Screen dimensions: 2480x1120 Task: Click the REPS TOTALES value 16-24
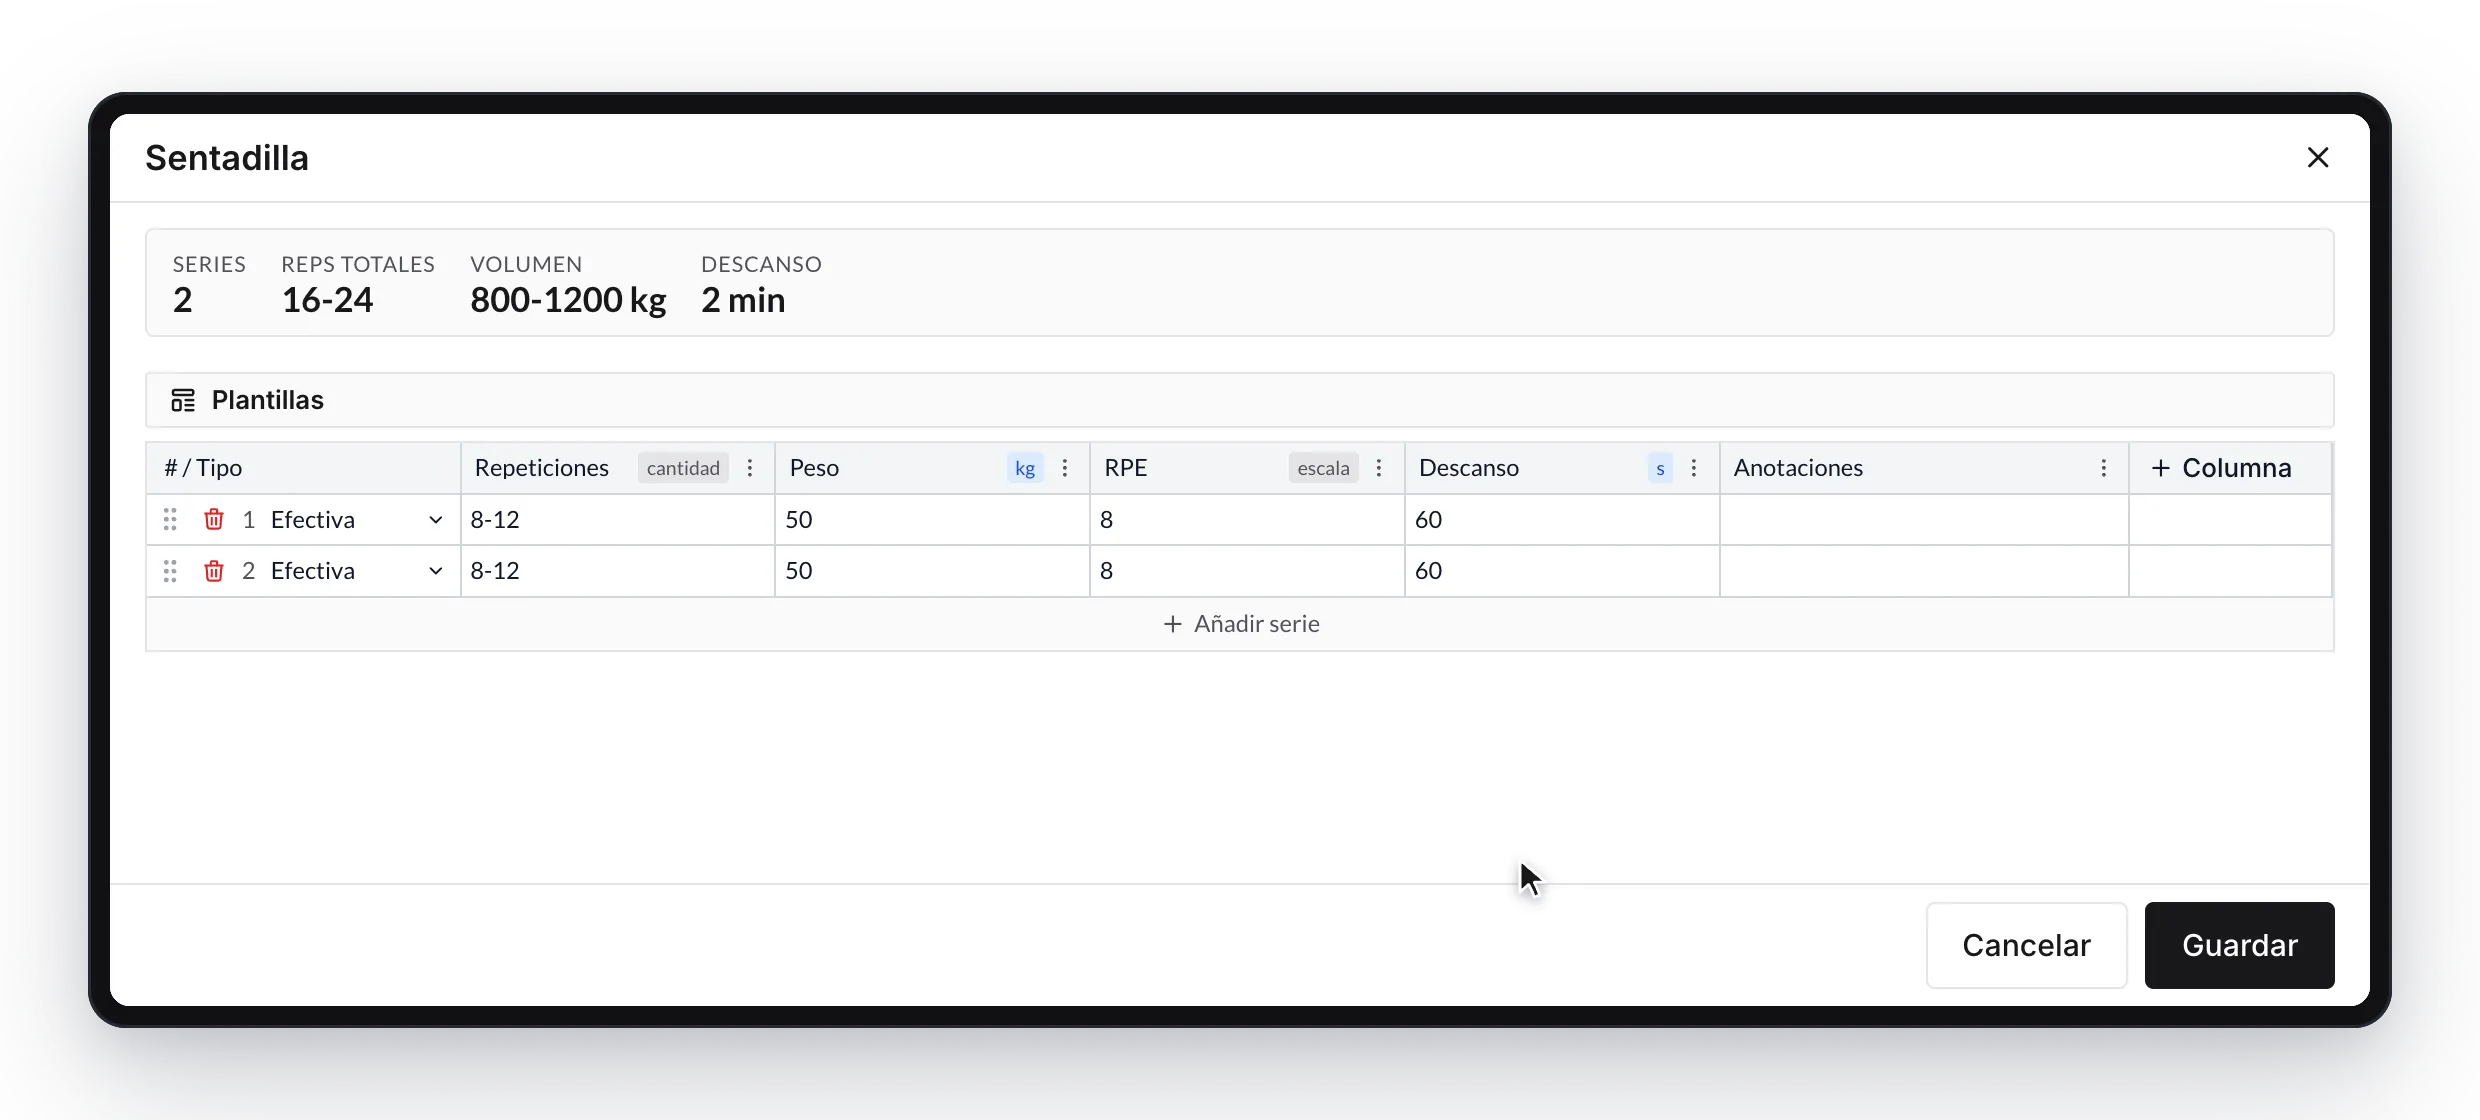327,300
